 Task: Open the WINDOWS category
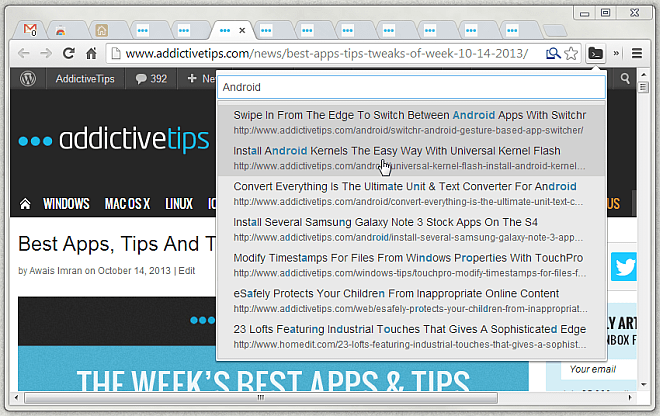(x=66, y=204)
